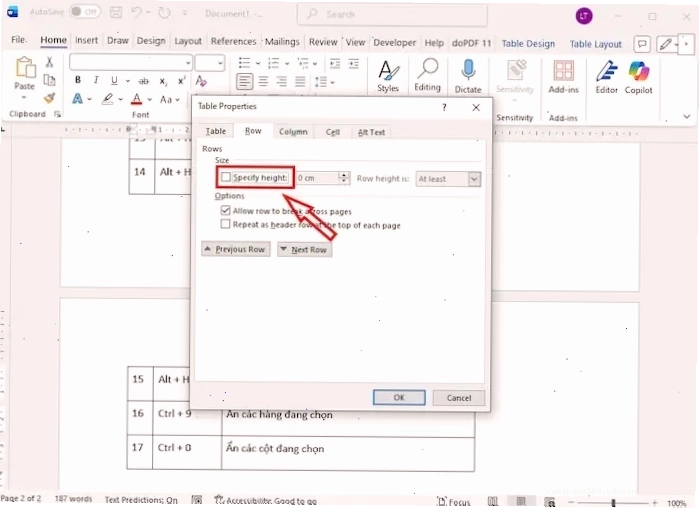Open the Table Layout ribbon tab

point(595,44)
